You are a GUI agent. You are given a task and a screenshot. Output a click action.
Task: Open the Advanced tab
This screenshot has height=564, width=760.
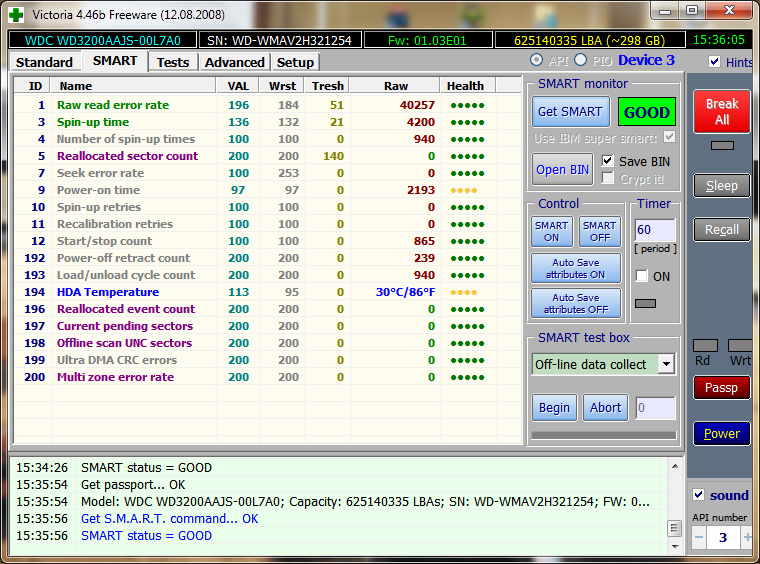[x=234, y=62]
